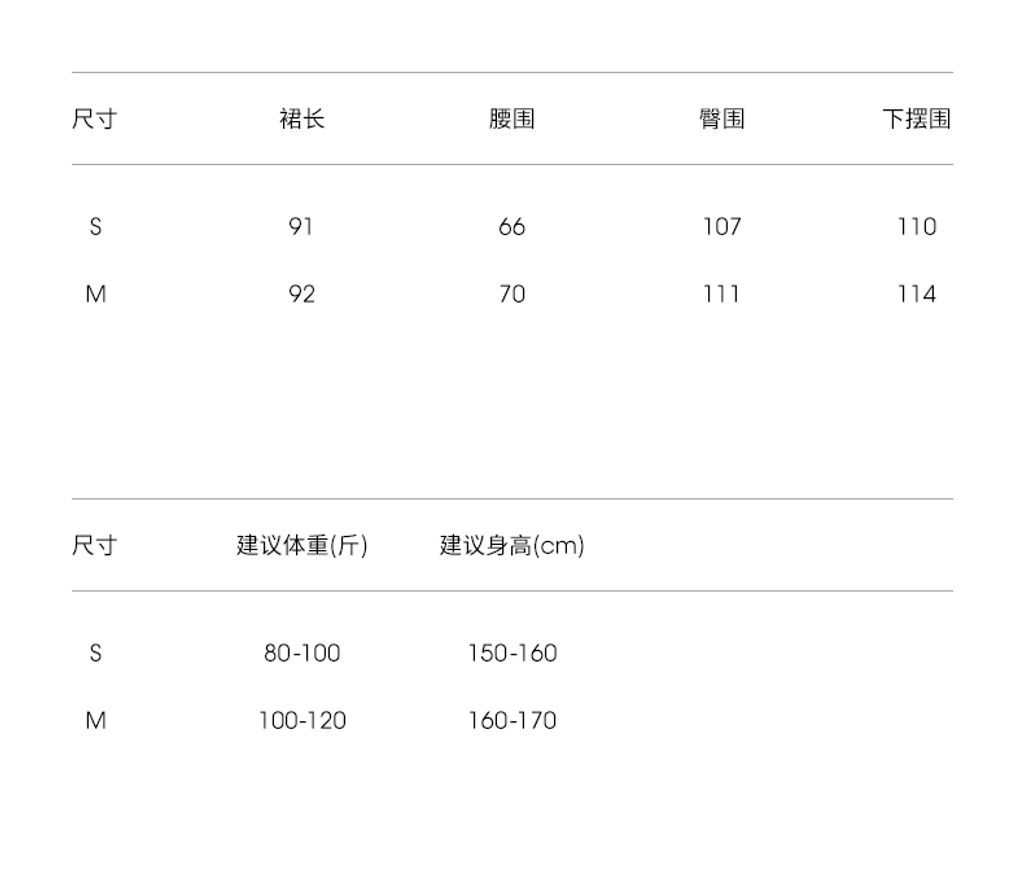Screen dimensions: 1024x879
Task: Click the S label beside 80-100
Action: click(x=95, y=653)
